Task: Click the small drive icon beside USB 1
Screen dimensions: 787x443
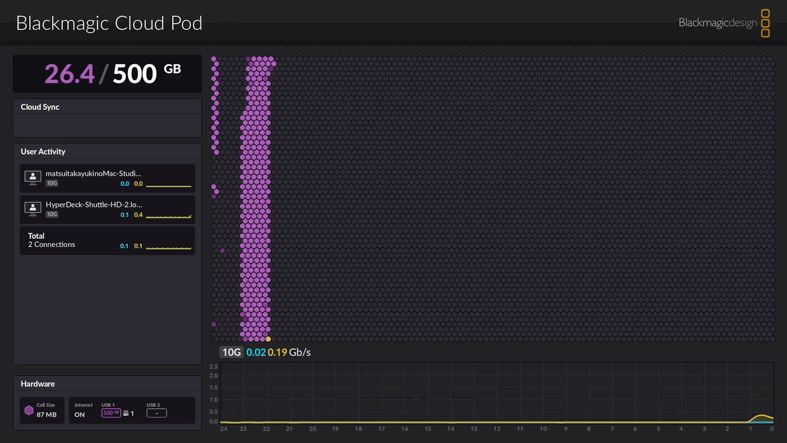Action: (125, 413)
